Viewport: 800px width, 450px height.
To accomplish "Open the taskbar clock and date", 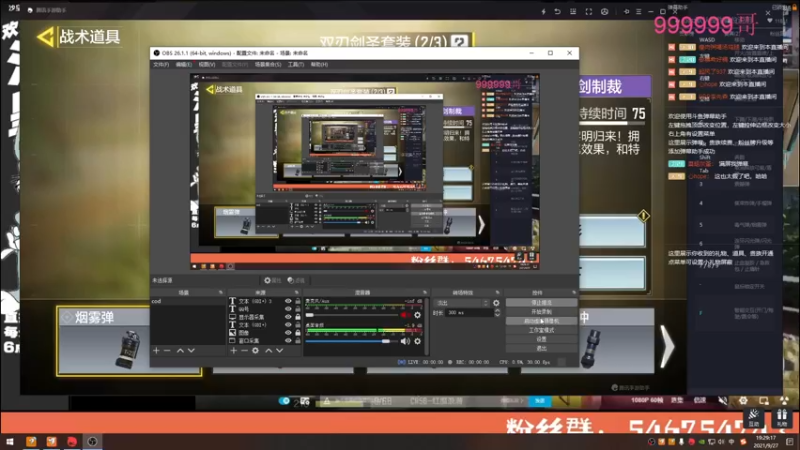I will (x=766, y=441).
